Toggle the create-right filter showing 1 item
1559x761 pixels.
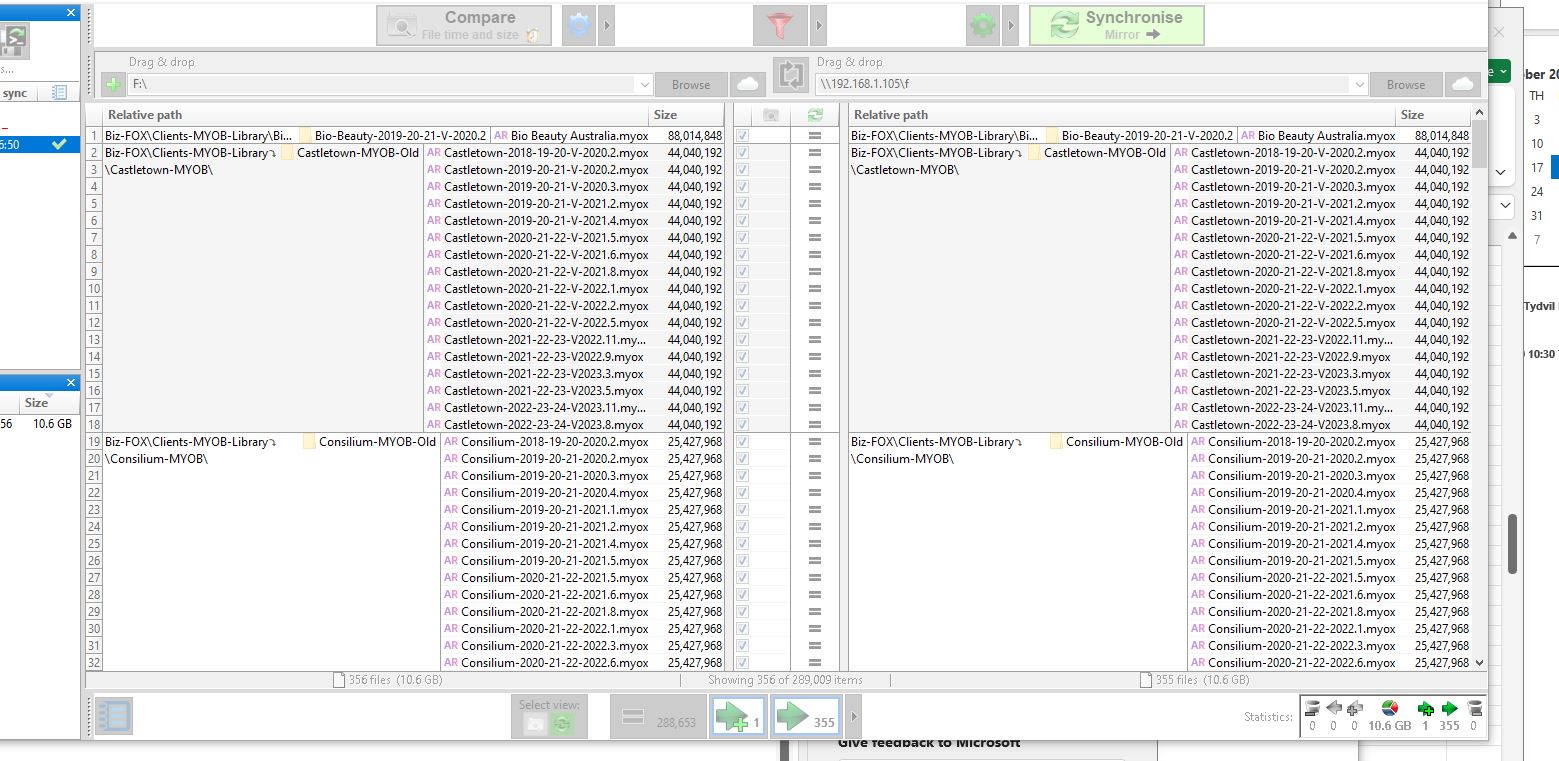pos(738,716)
